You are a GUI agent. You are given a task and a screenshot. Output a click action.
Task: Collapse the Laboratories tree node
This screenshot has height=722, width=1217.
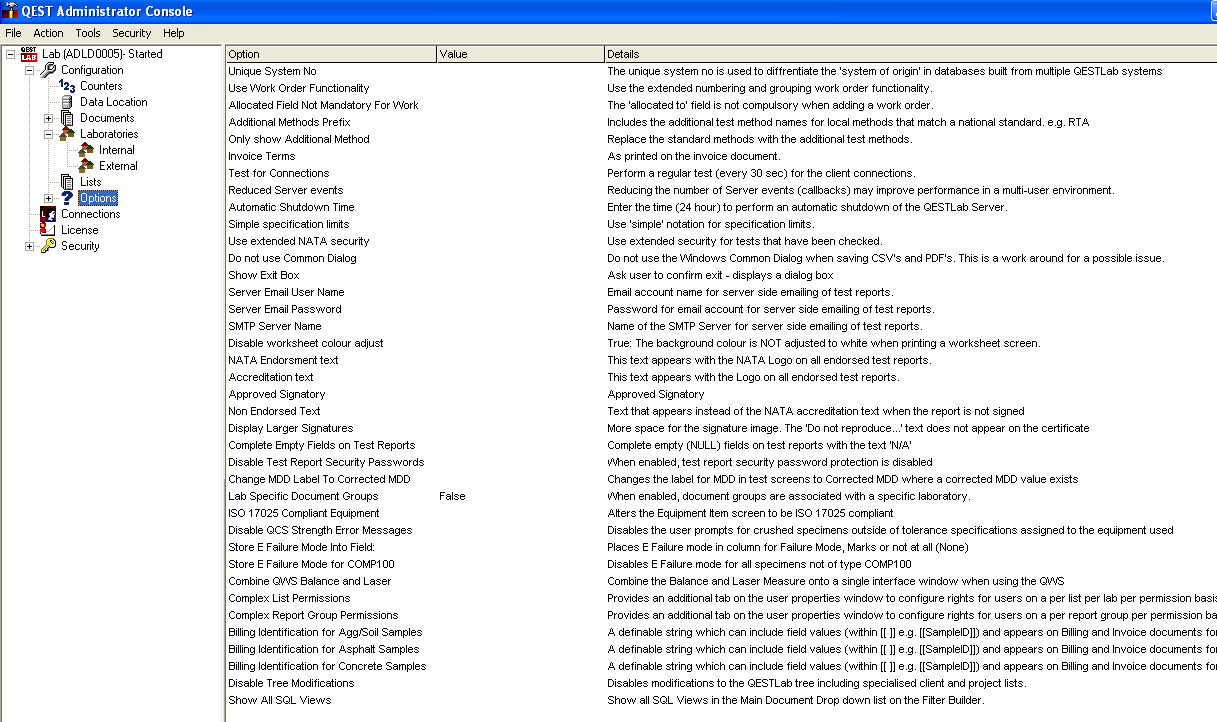coord(48,134)
